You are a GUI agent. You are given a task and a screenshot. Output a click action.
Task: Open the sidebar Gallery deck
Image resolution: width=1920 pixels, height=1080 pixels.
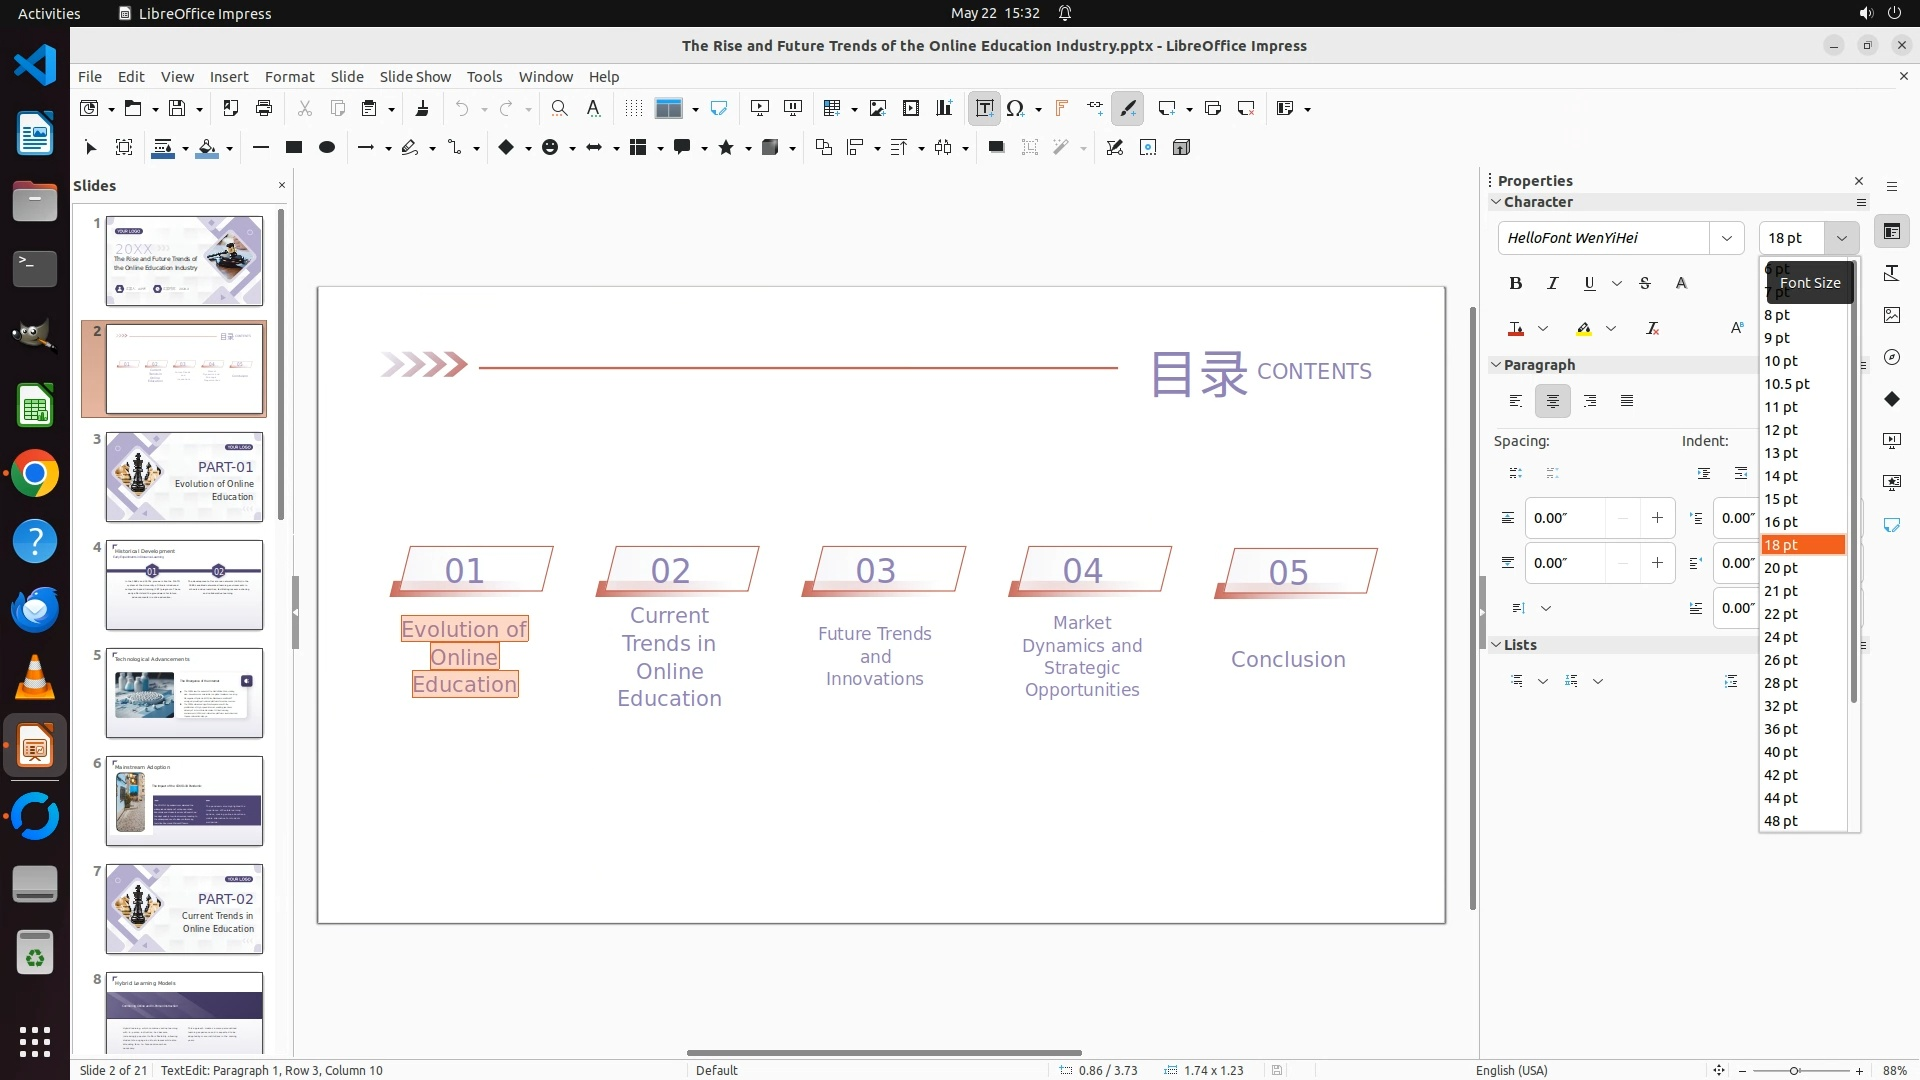coord(1892,315)
